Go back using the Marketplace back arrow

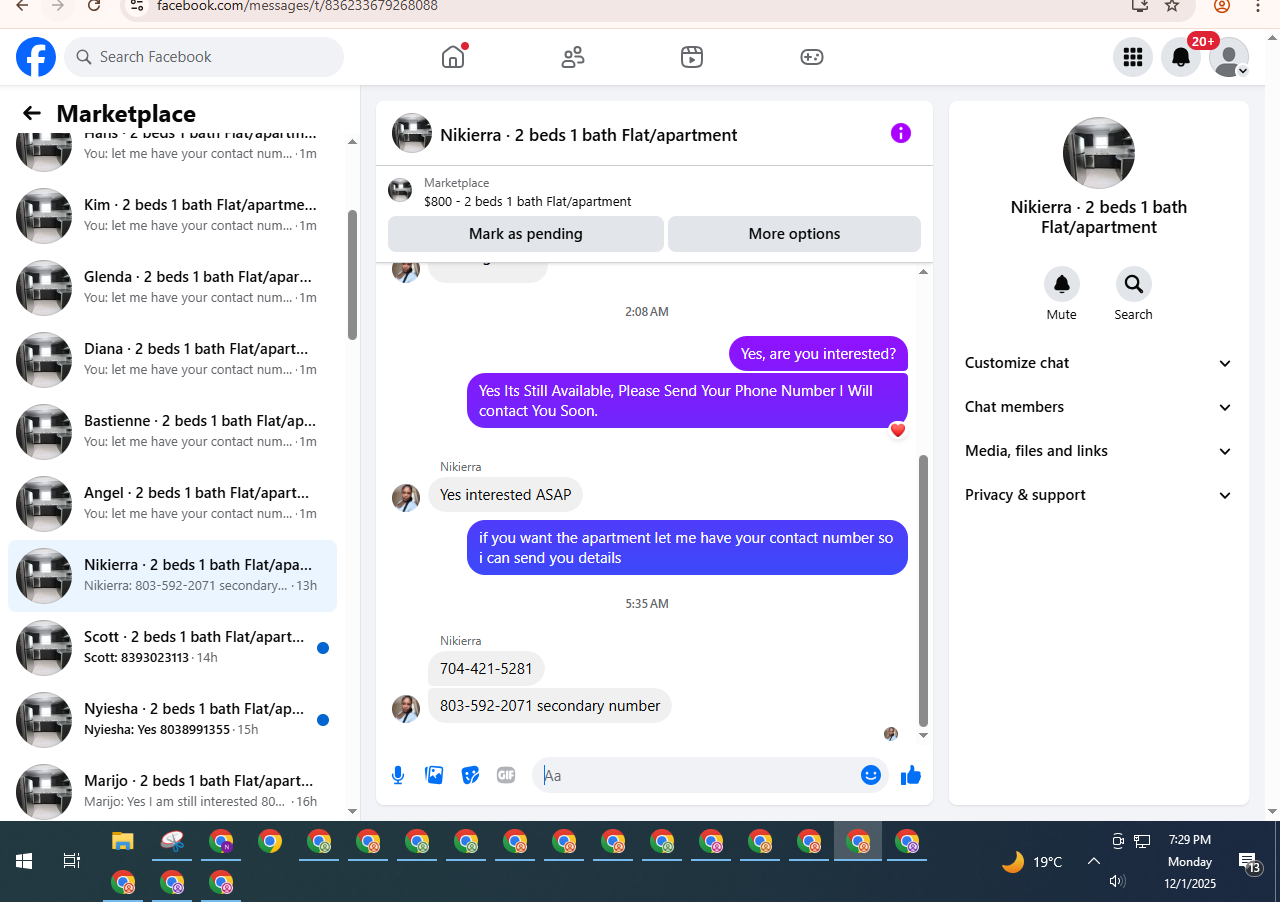pos(32,113)
